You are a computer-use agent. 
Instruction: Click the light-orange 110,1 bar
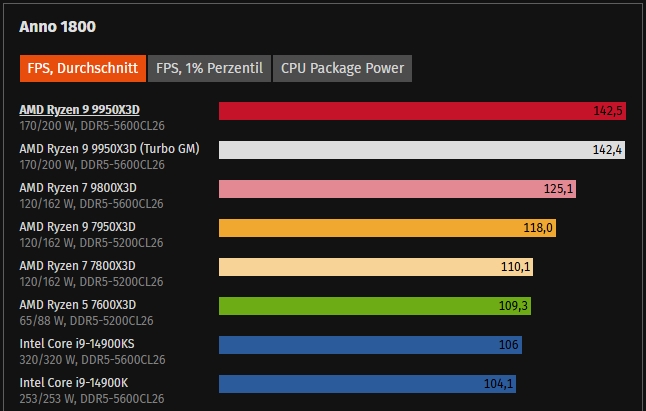tap(376, 267)
